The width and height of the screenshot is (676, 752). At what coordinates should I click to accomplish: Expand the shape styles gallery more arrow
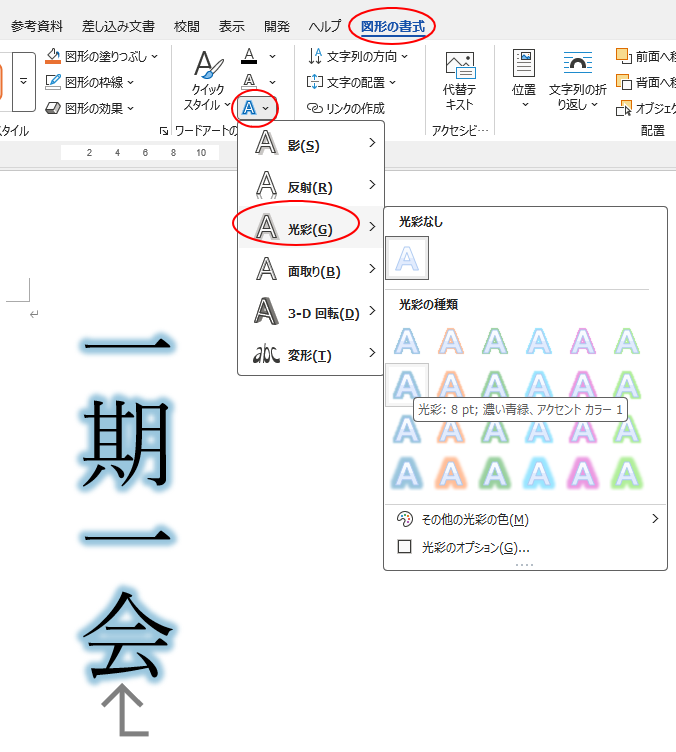point(23,82)
